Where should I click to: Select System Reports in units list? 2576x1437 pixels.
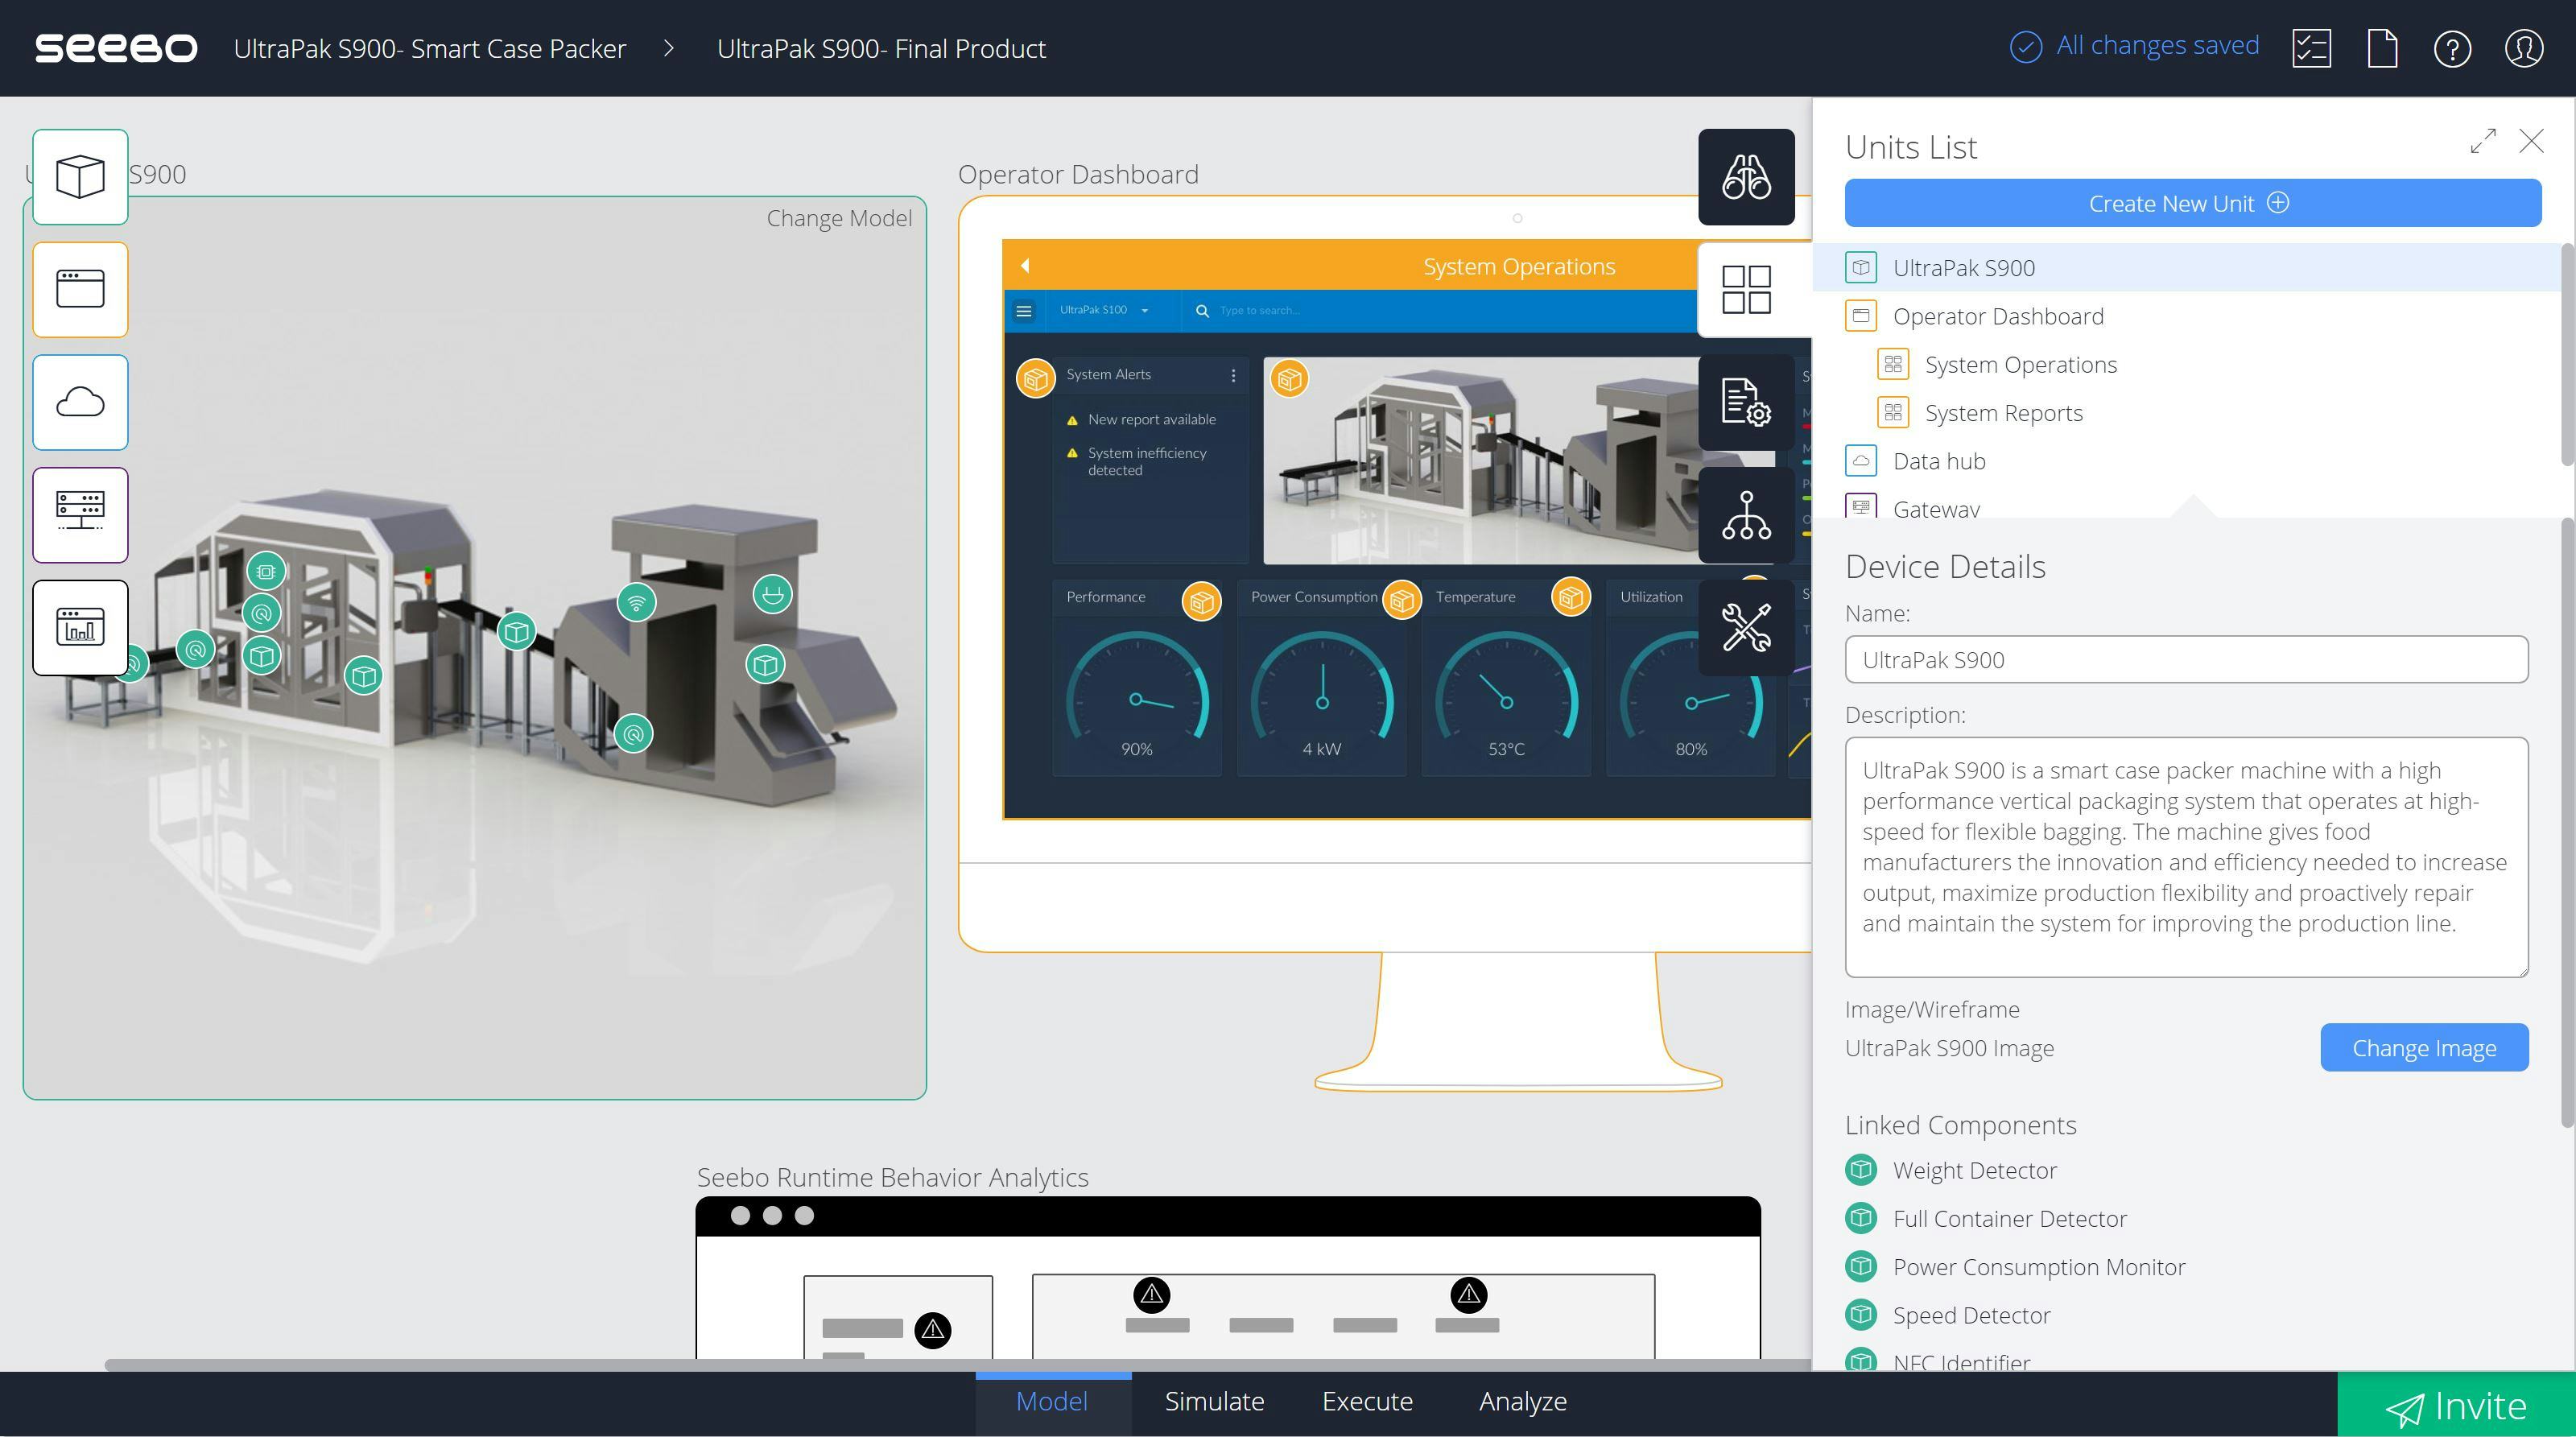pyautogui.click(x=2003, y=413)
